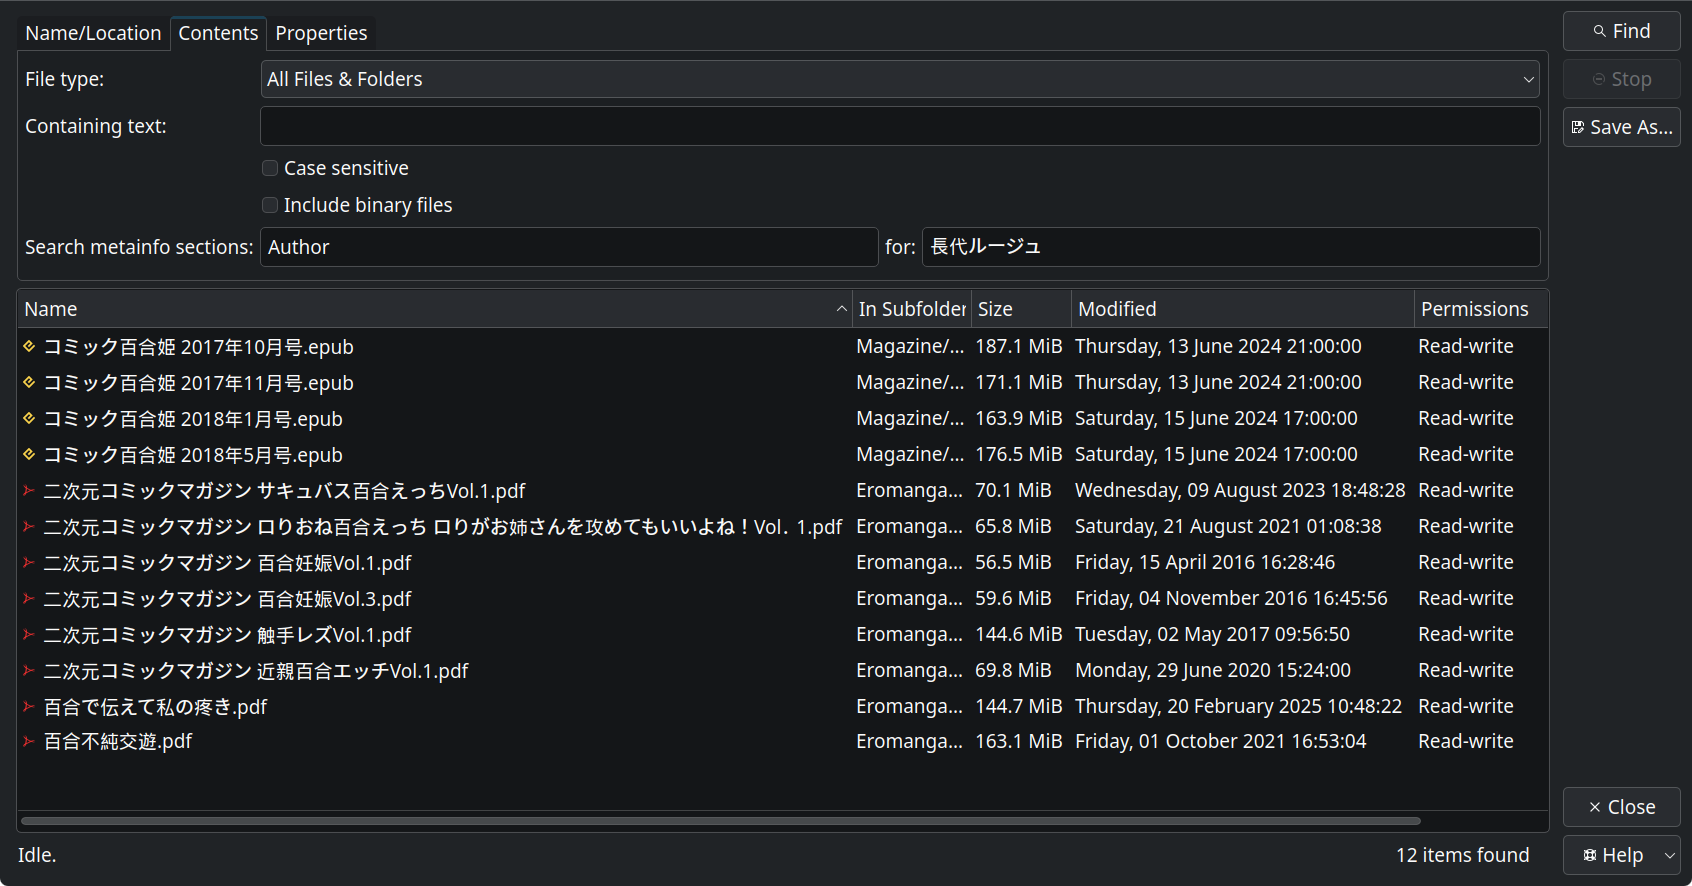Viewport: 1692px width, 886px height.
Task: Select file コミック百合姫 2017年11月号.epub
Action: coord(198,383)
